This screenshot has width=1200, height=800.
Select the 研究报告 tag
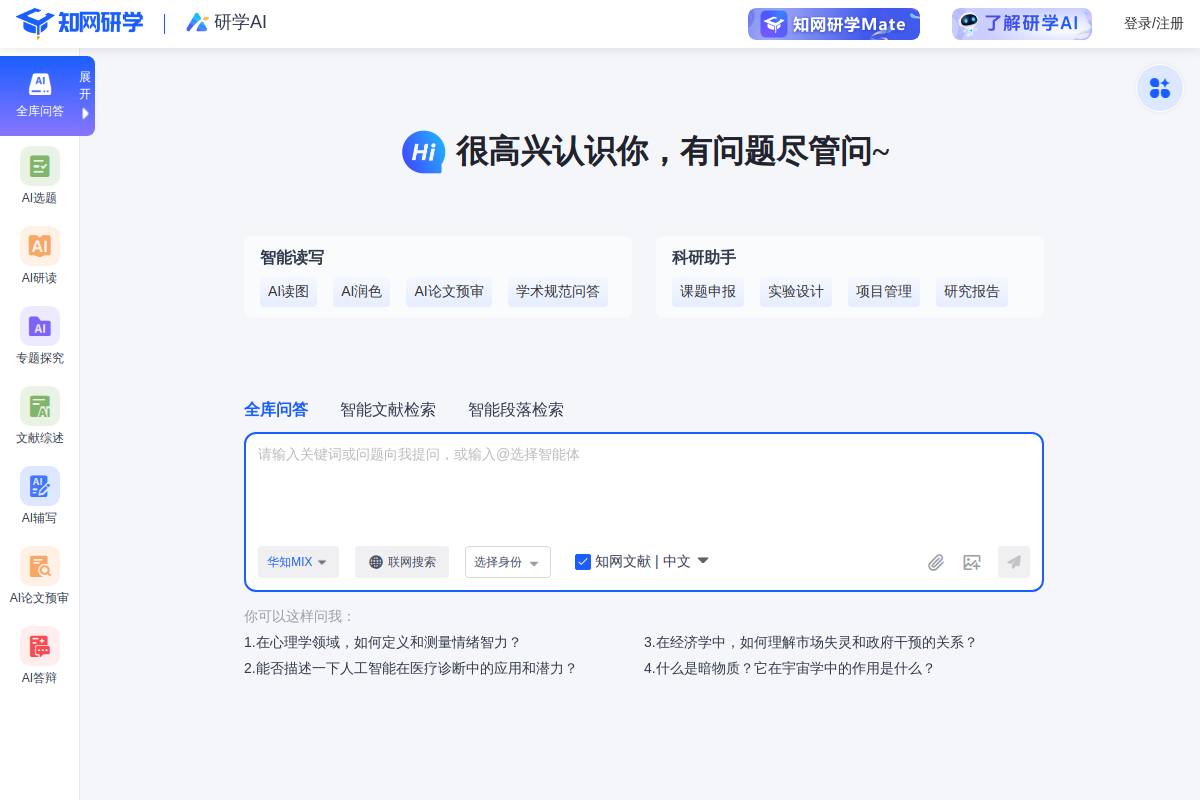[x=972, y=292]
